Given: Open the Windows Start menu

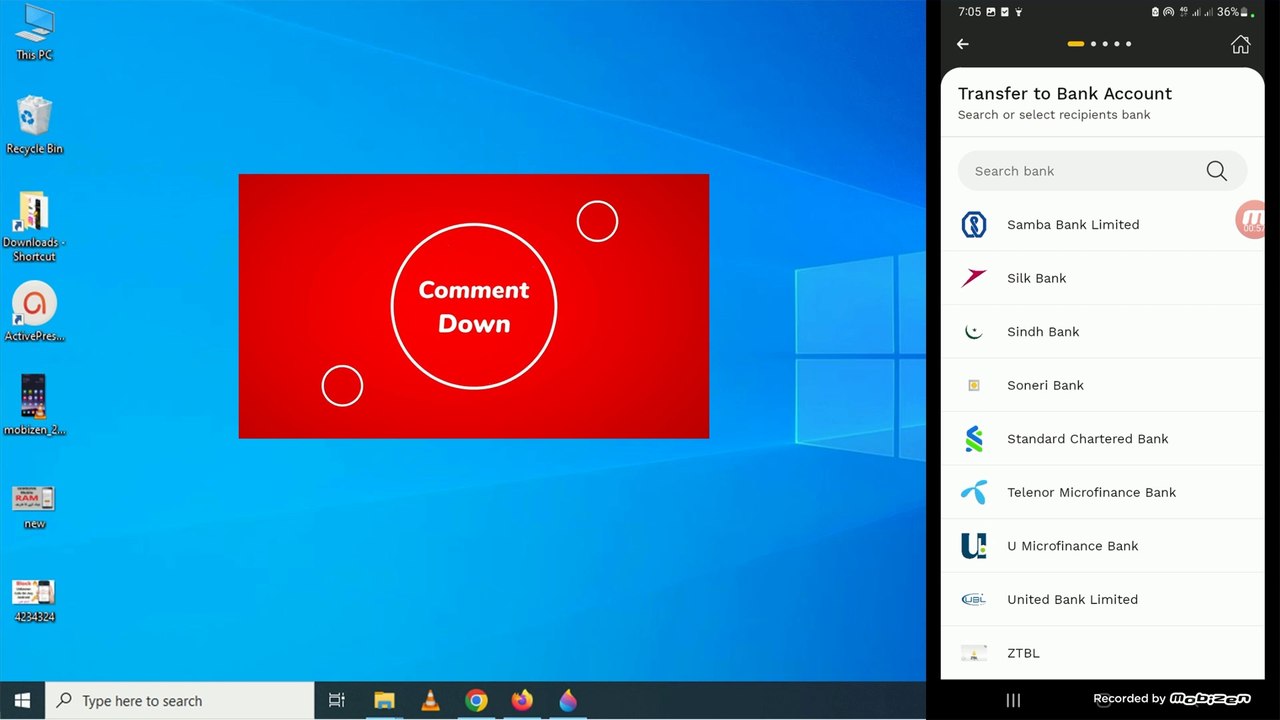Looking at the screenshot, I should (x=22, y=700).
